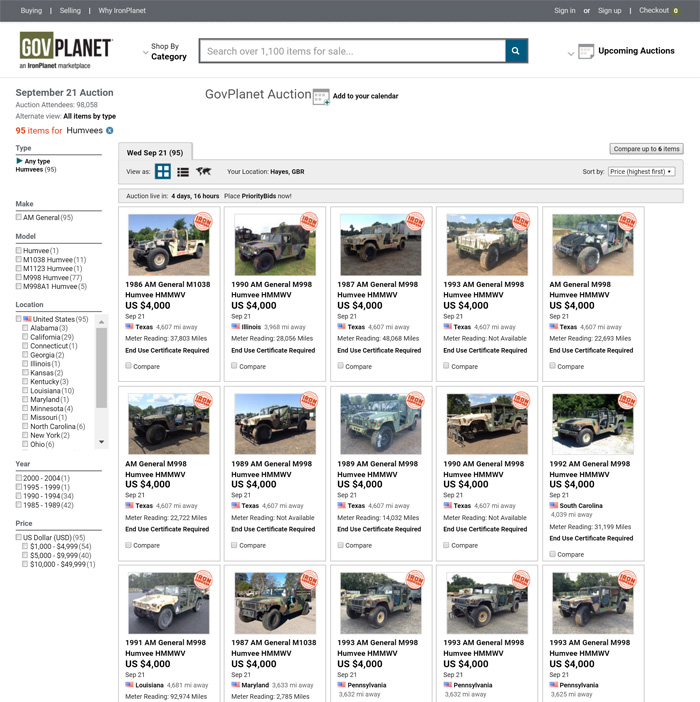Check the Louisiana location filter

(x=26, y=390)
